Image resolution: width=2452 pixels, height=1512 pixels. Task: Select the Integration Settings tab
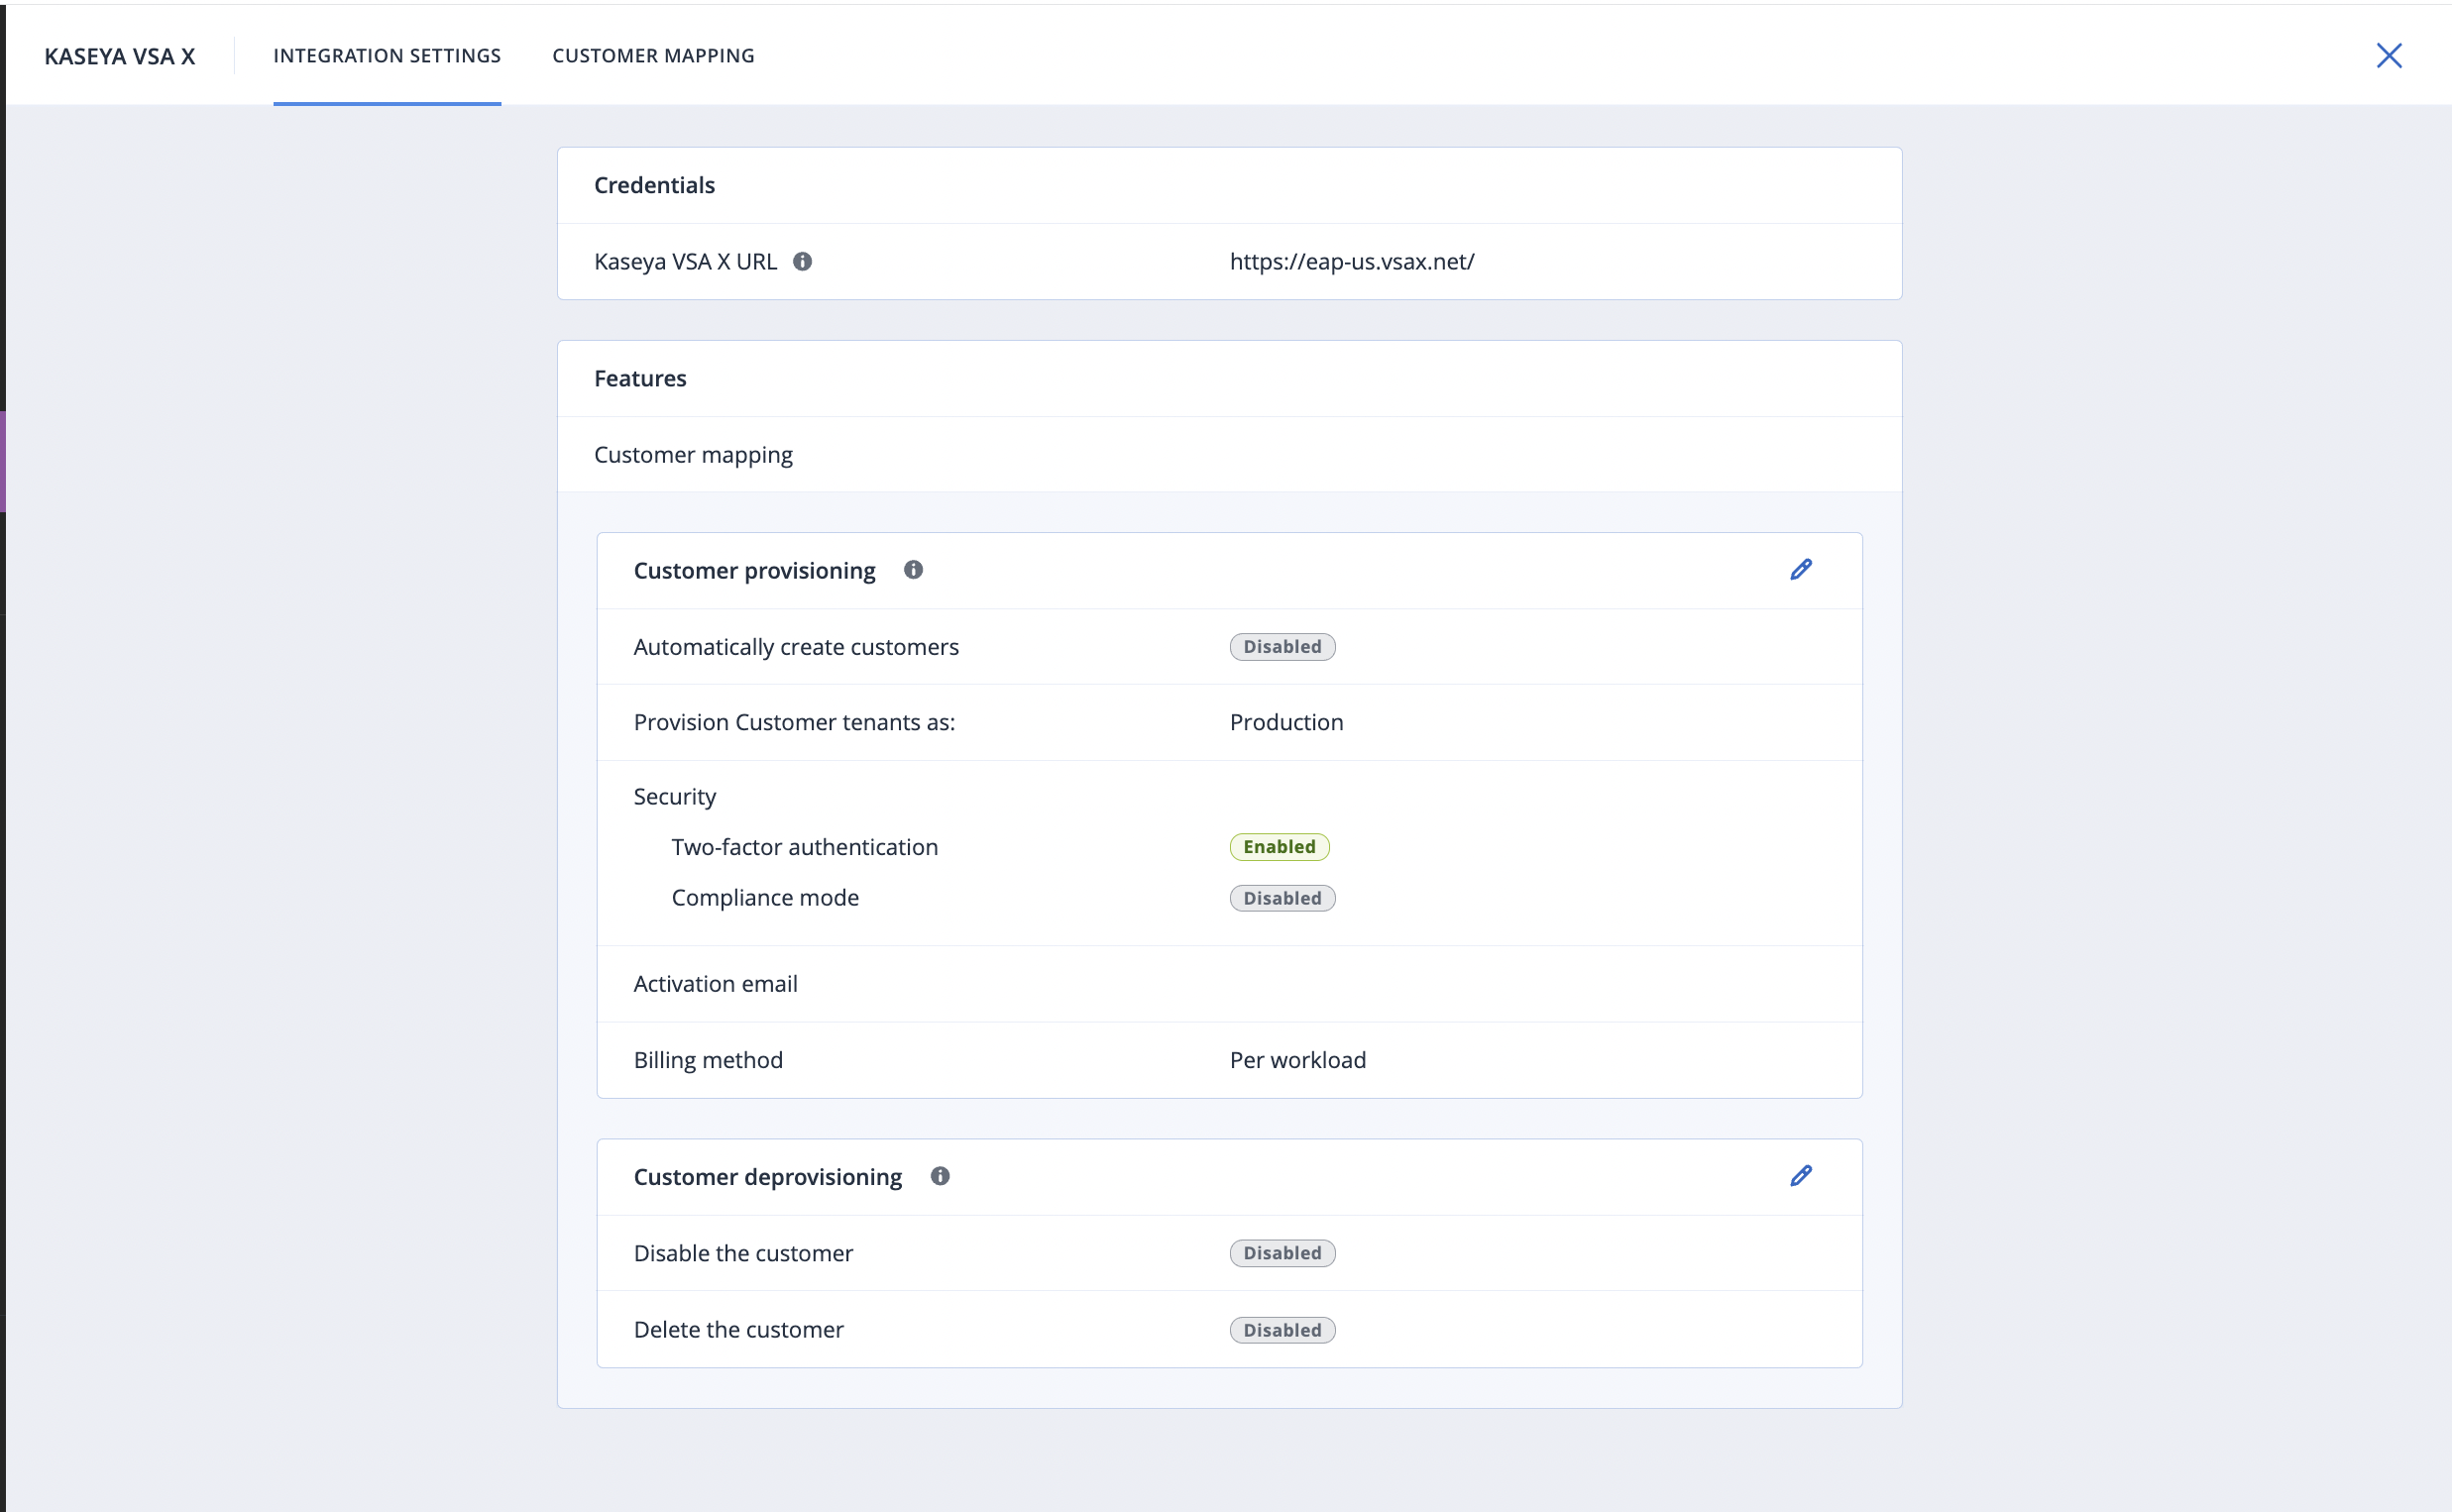[387, 56]
